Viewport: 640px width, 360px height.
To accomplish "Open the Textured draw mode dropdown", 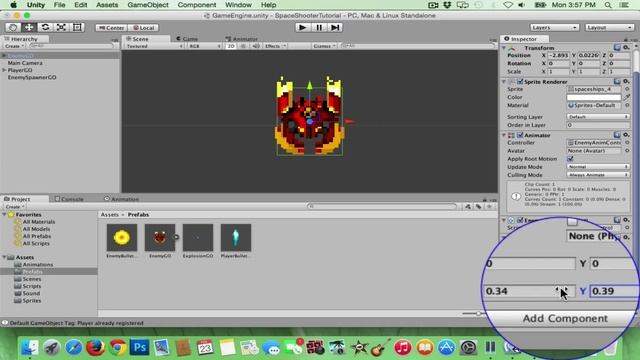I will click(x=154, y=46).
